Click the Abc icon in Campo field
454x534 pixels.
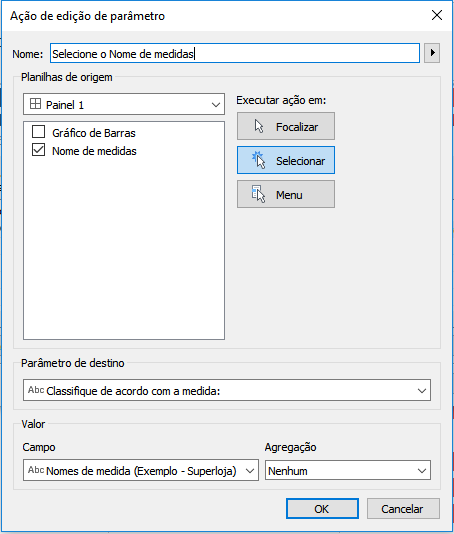(x=36, y=470)
